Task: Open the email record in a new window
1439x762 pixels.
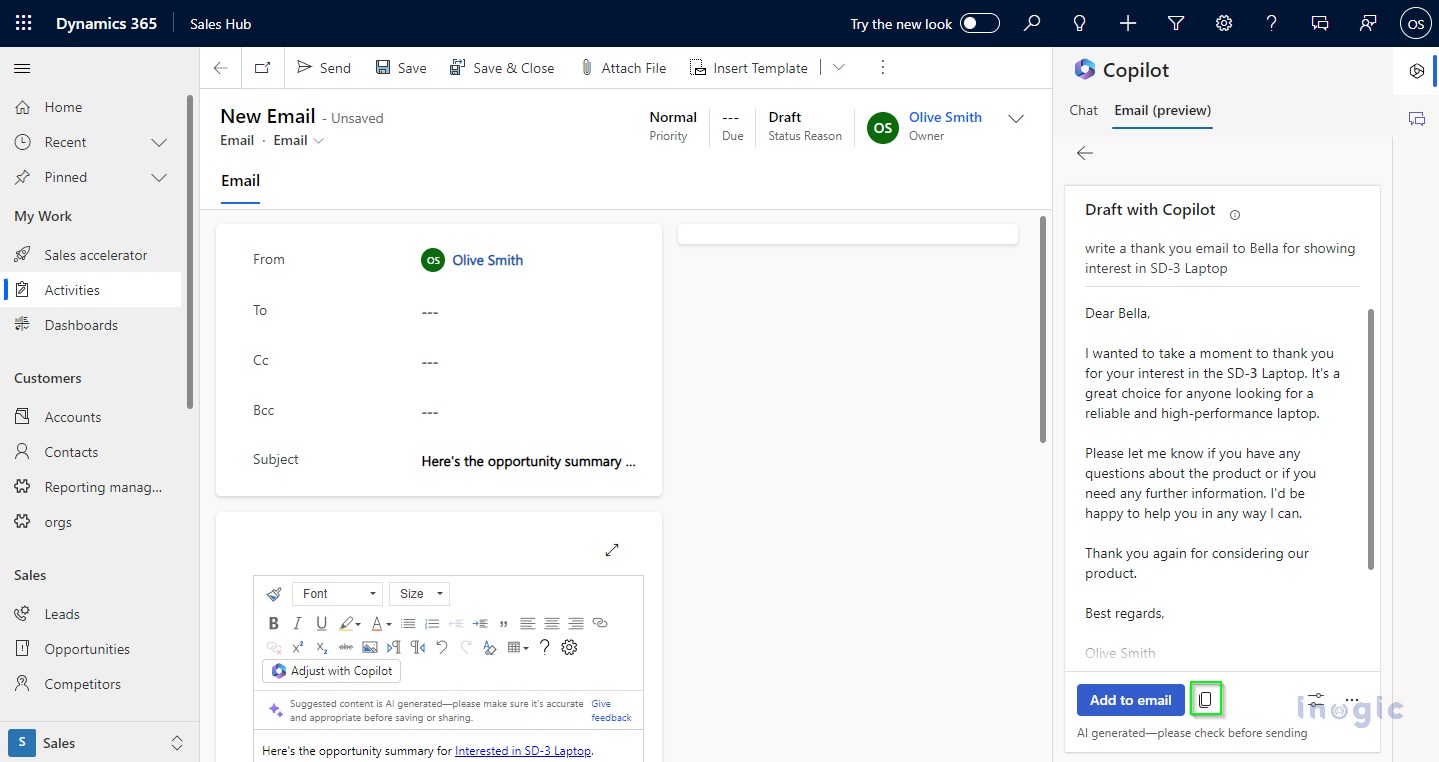Action: pyautogui.click(x=262, y=68)
